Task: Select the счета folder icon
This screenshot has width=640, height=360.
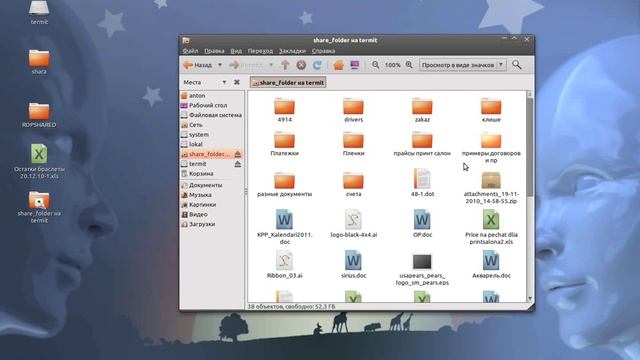Action: [x=353, y=181]
